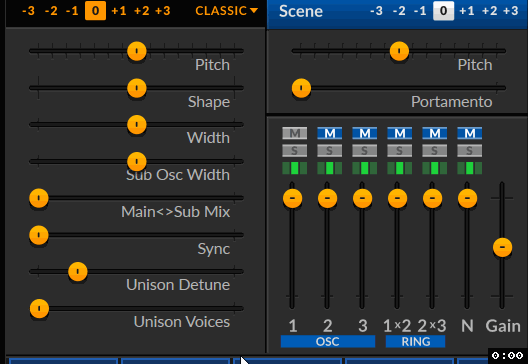The width and height of the screenshot is (528, 364).
Task: Click the Shape slider handle
Action: point(137,88)
